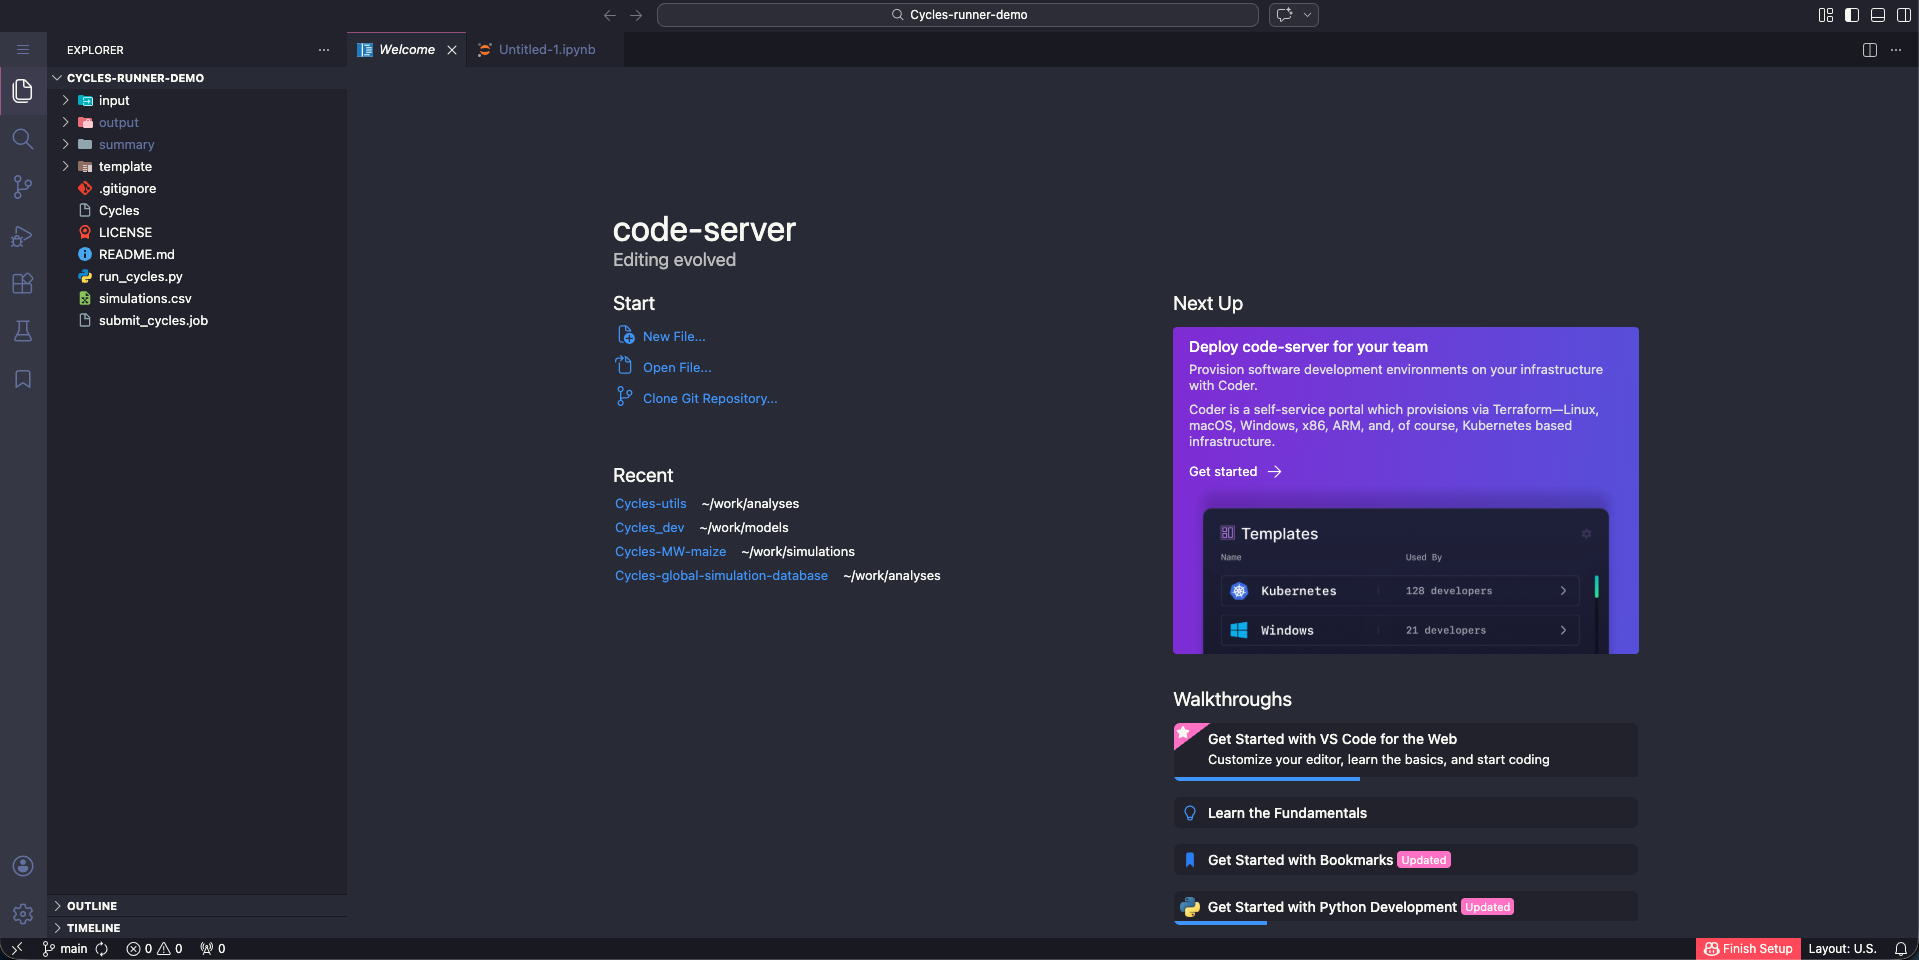The image size is (1919, 960).
Task: Expand the input folder
Action: pyautogui.click(x=197, y=100)
